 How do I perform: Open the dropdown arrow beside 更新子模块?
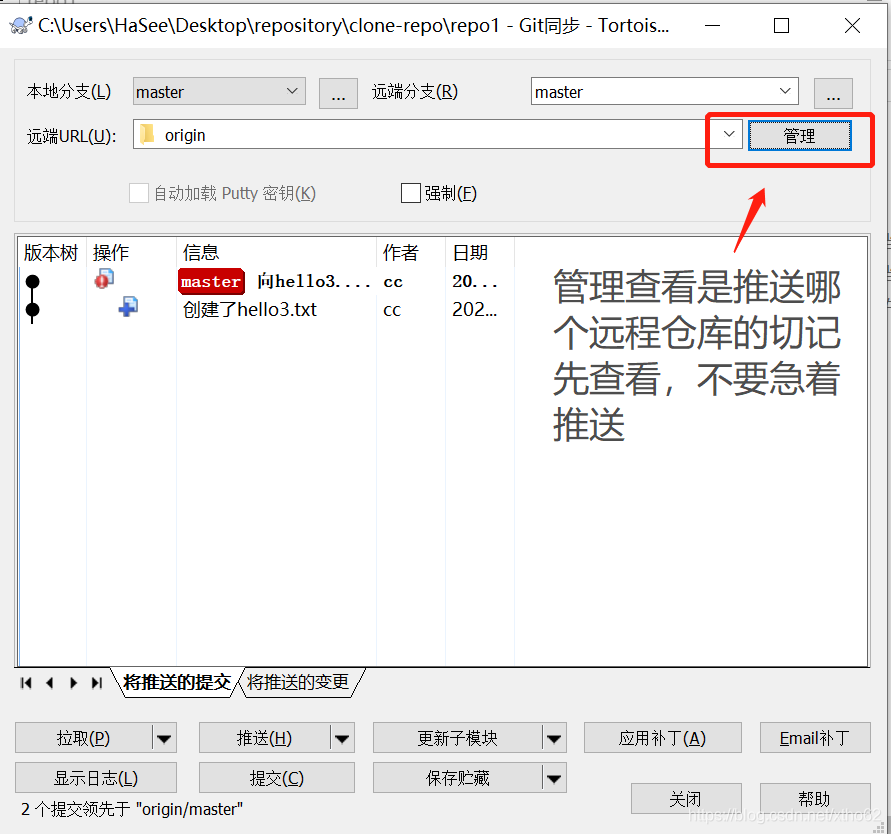coord(554,739)
